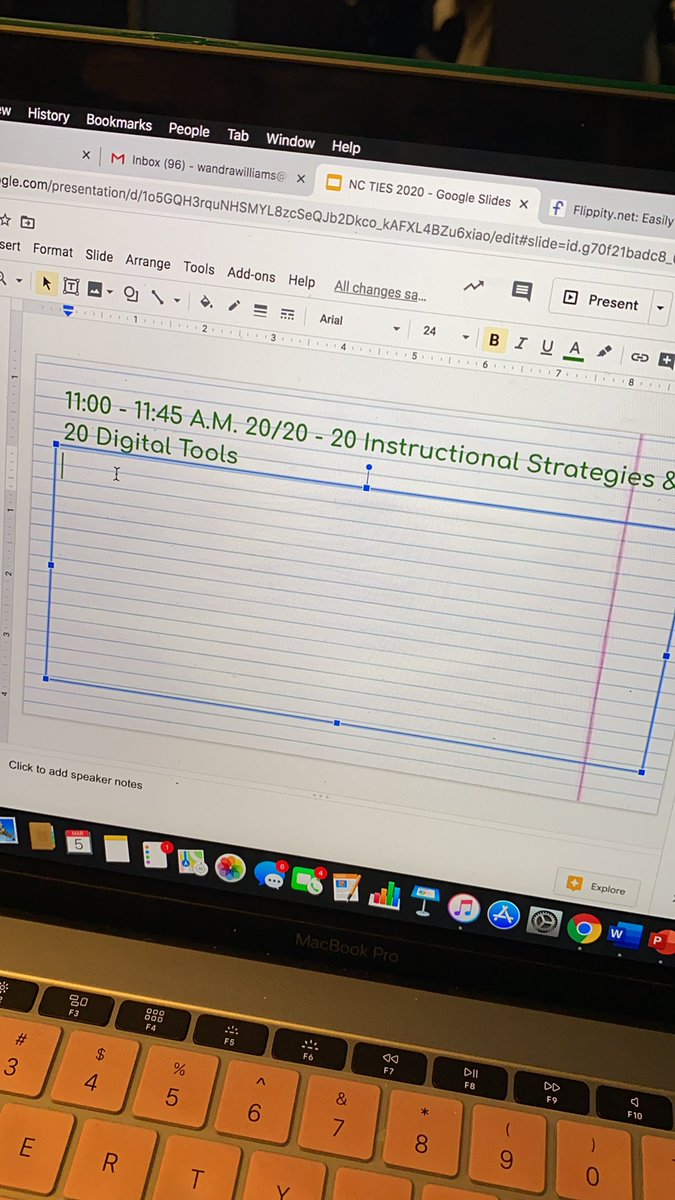Star the presentation

tap(5, 219)
